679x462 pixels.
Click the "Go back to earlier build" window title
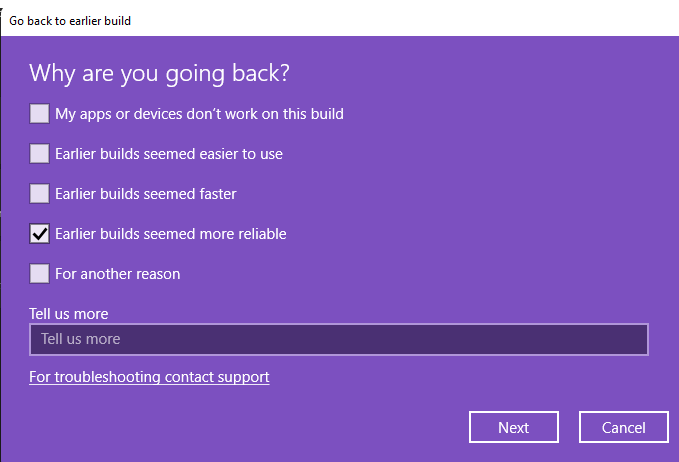tap(70, 20)
